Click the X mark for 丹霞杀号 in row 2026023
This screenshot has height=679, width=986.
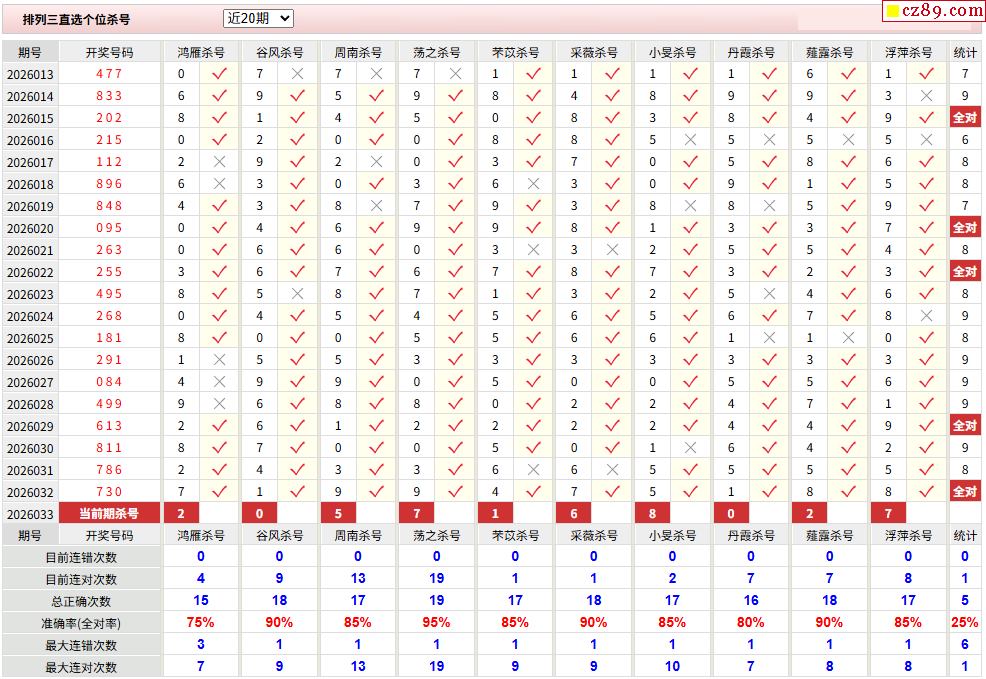tap(769, 294)
